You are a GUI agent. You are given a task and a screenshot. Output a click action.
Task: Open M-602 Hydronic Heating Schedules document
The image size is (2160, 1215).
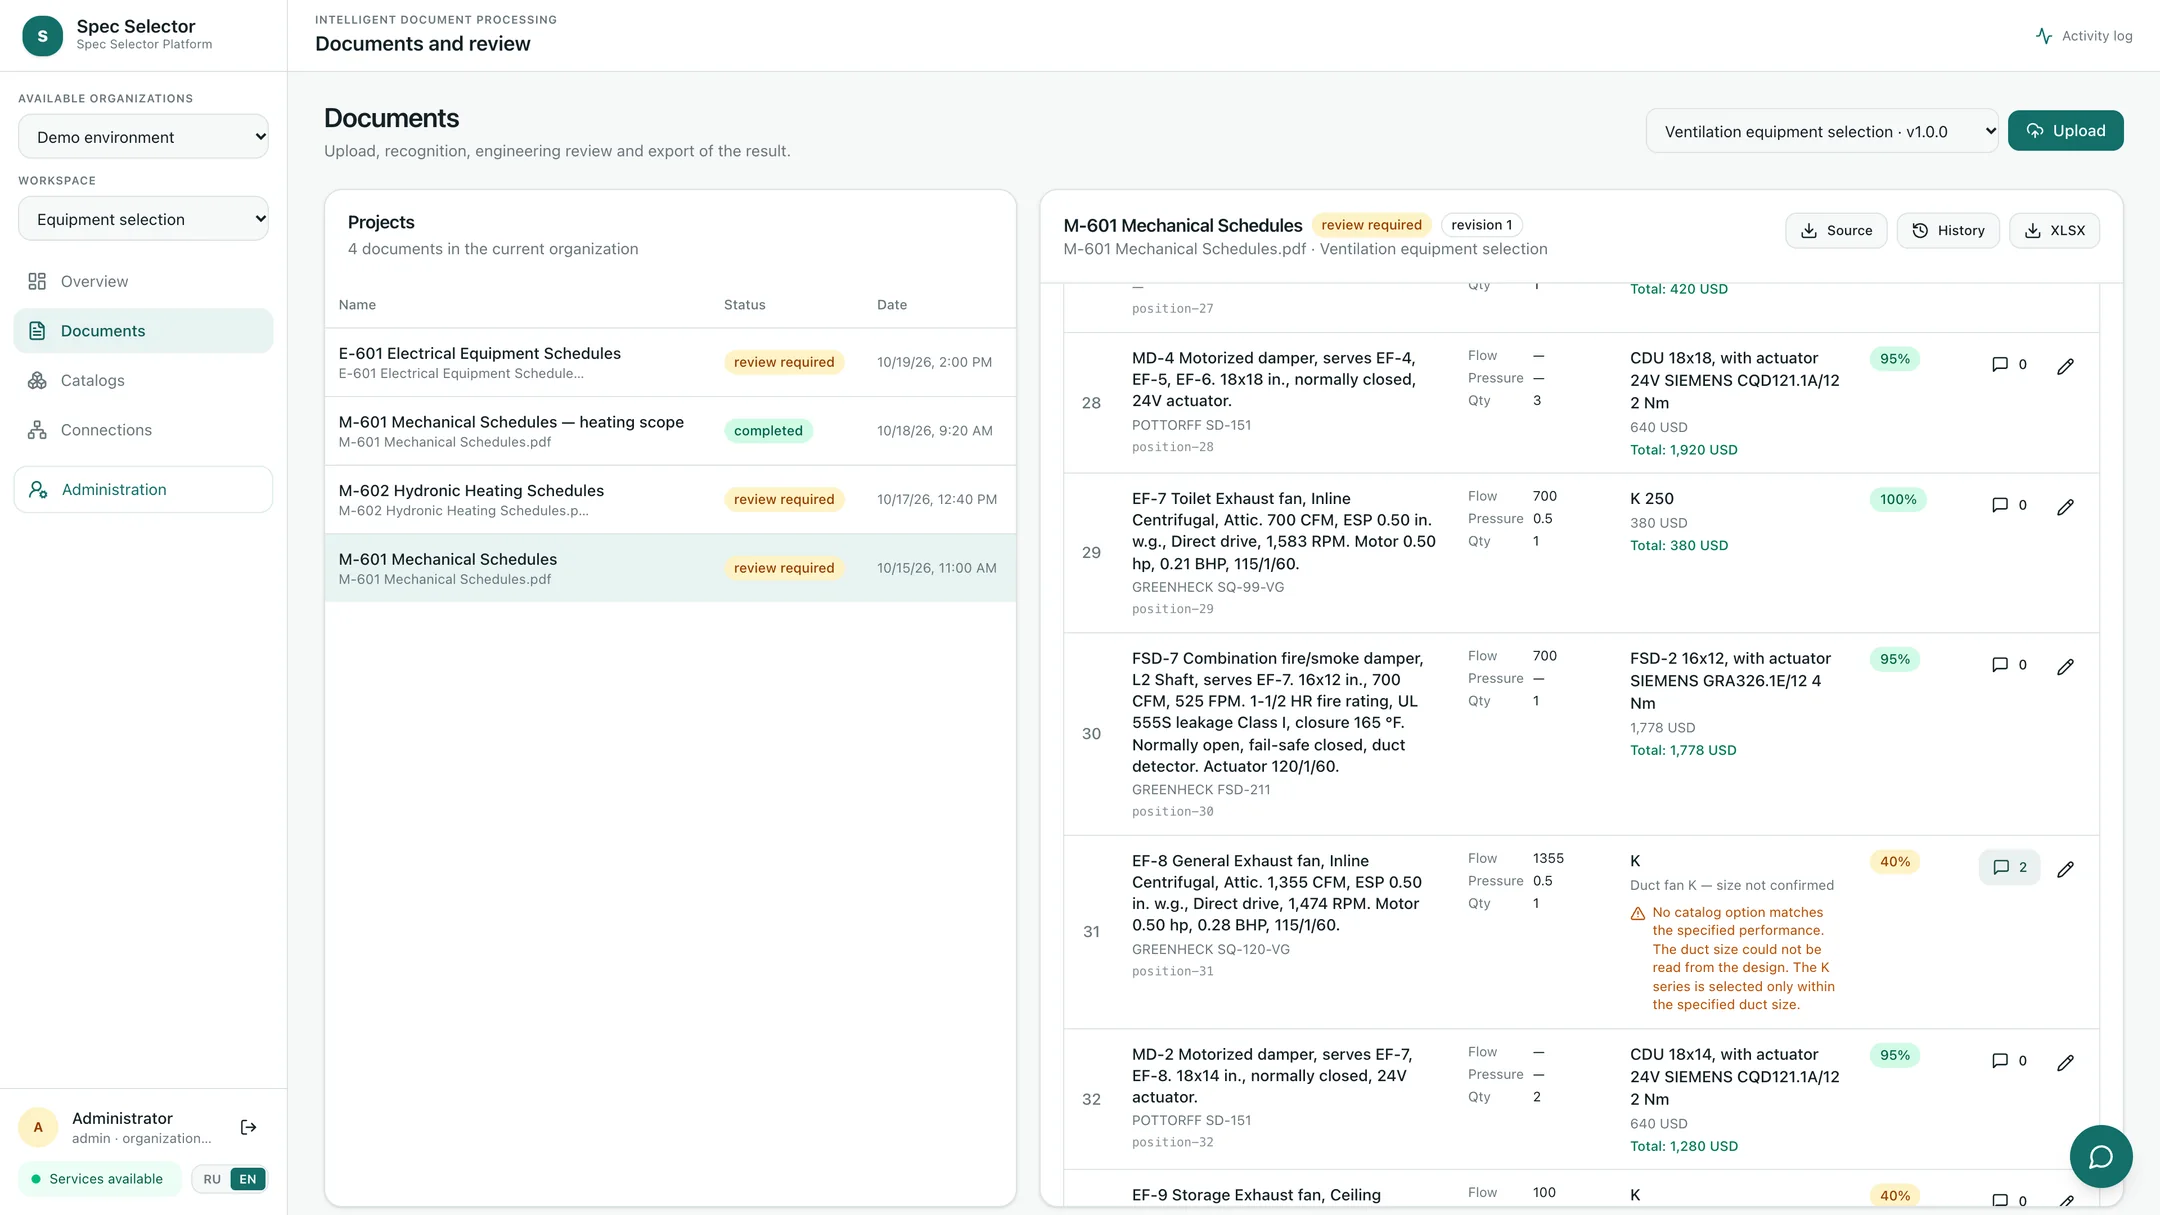670,499
